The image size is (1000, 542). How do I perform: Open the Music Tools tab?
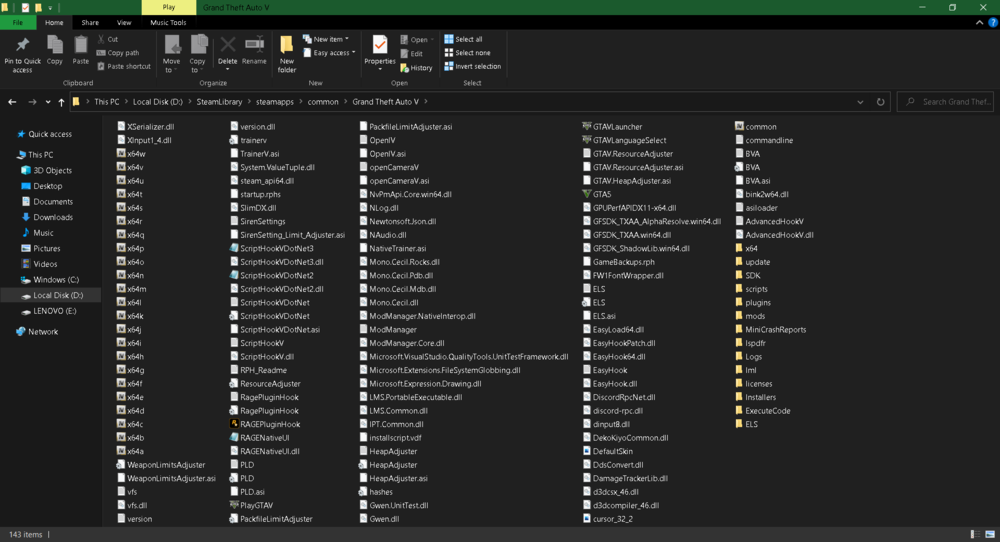(168, 22)
